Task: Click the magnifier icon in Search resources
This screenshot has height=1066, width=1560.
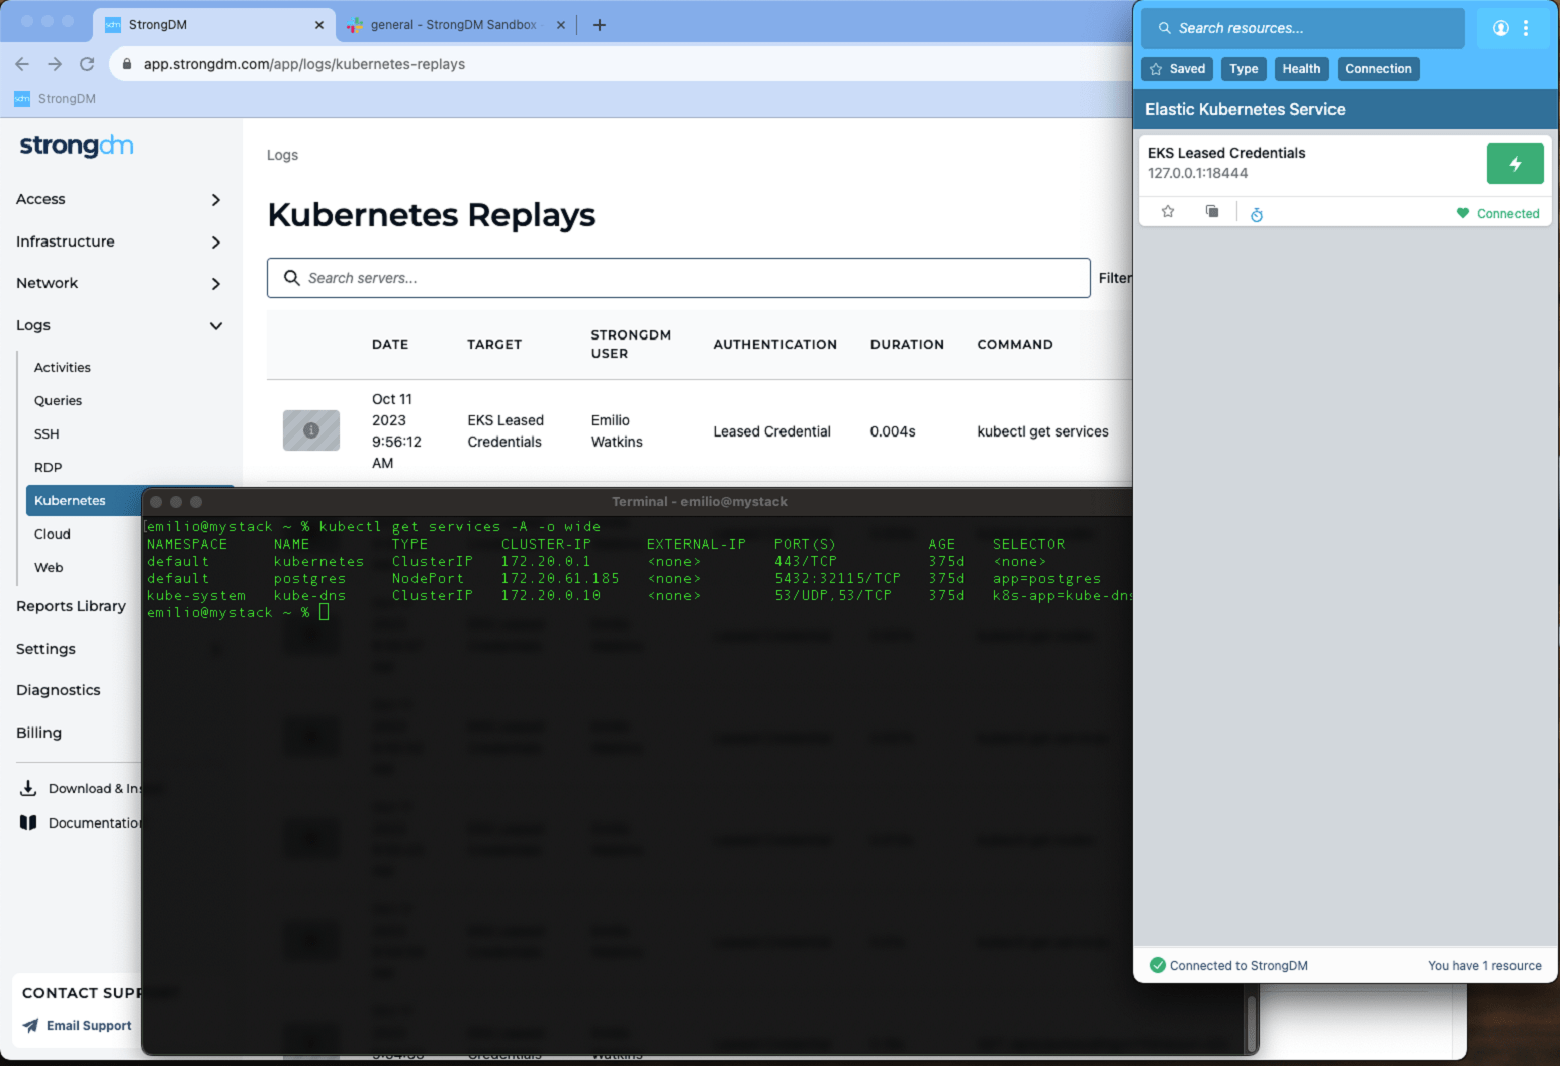Action: [1164, 28]
